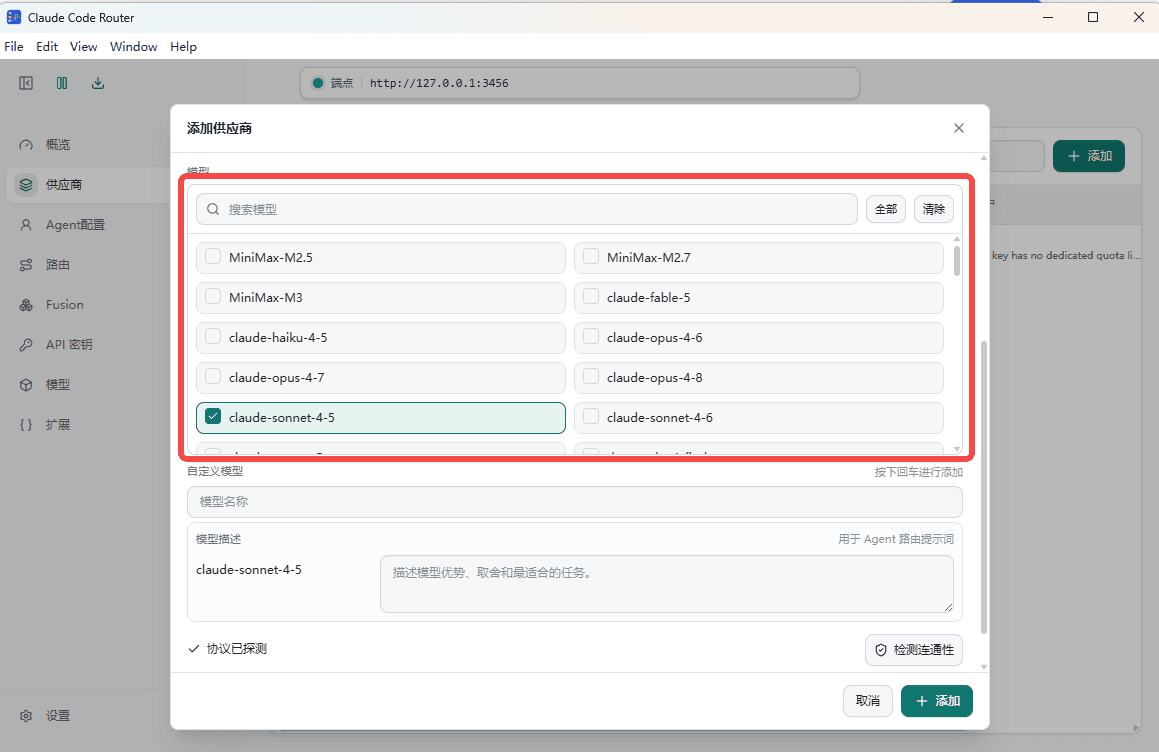Click 全部 to select all models

click(x=886, y=209)
